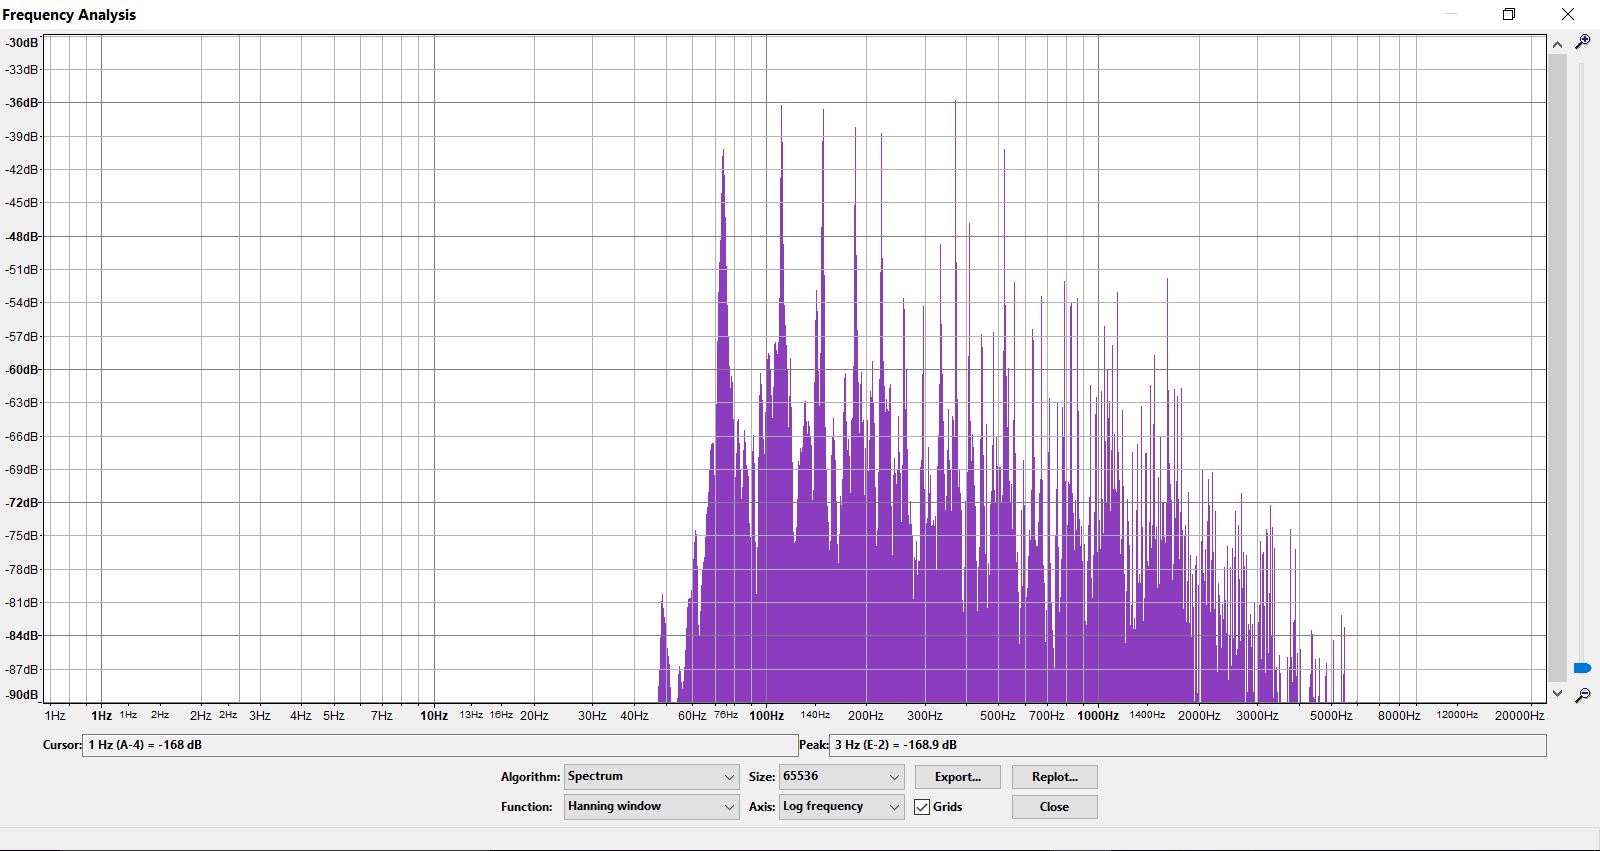
Task: Click the -60dB axis label
Action: click(22, 370)
